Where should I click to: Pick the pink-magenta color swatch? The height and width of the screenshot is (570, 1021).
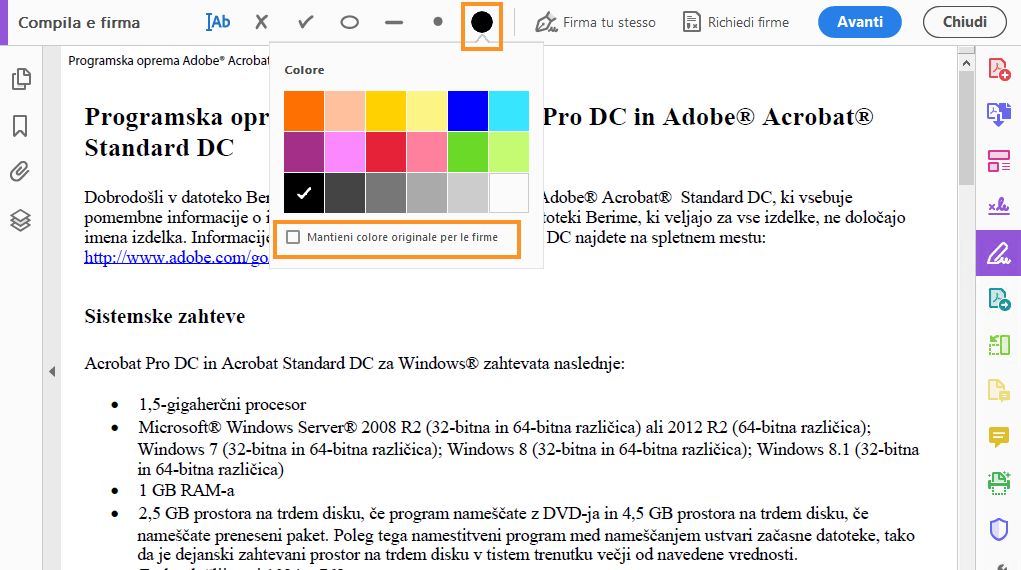[x=345, y=152]
